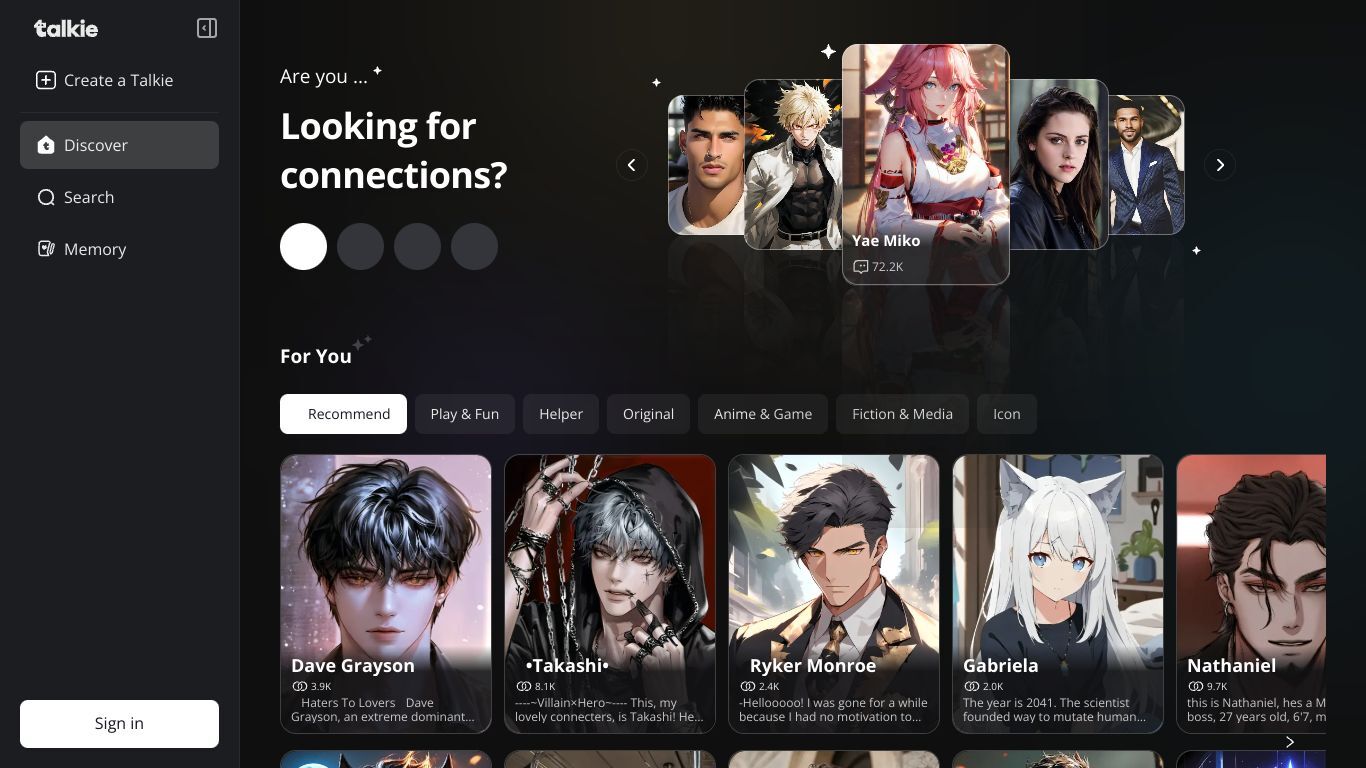
Task: Switch to the Play & Fun tab
Action: [x=464, y=414]
